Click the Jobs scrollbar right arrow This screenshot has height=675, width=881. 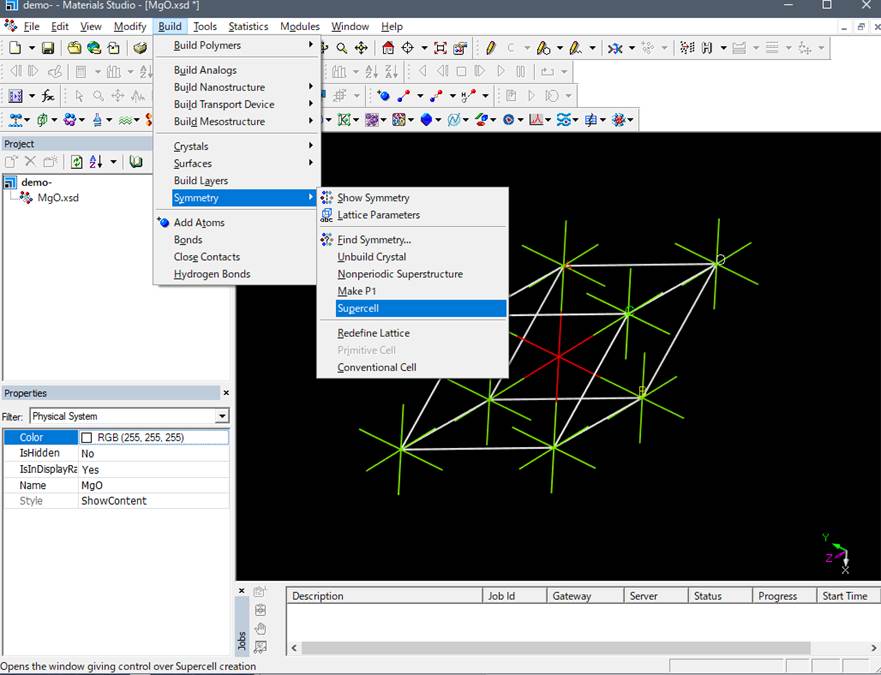(x=874, y=648)
